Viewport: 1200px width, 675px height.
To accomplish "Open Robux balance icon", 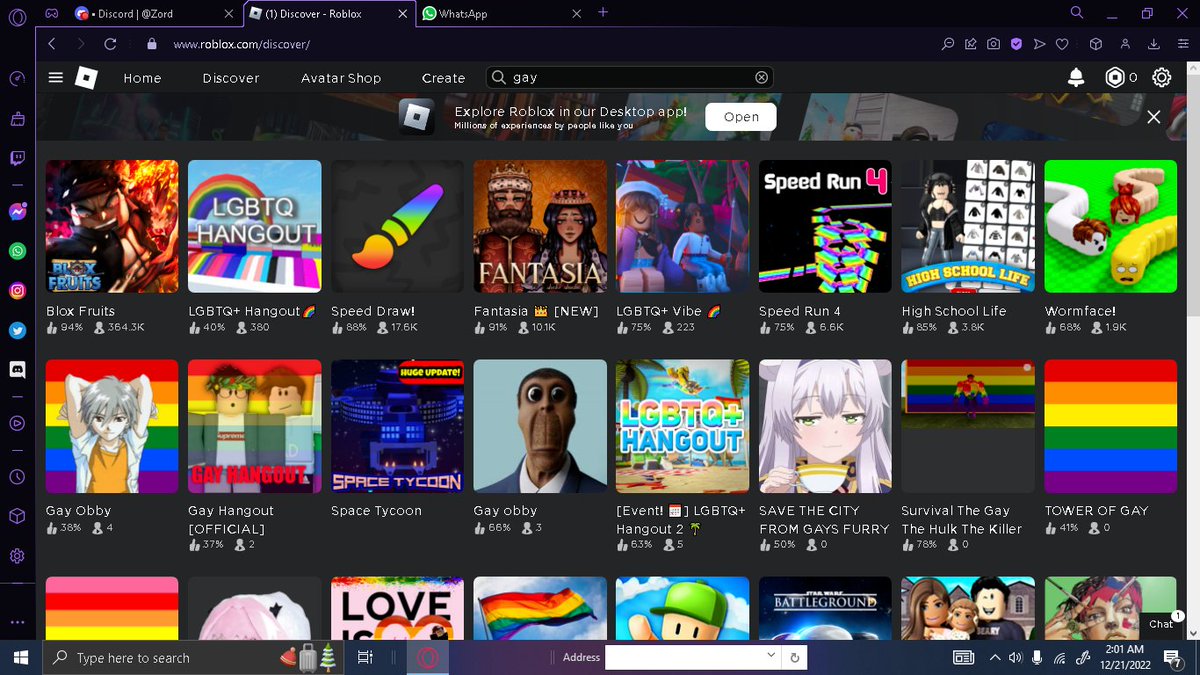I will (1114, 77).
